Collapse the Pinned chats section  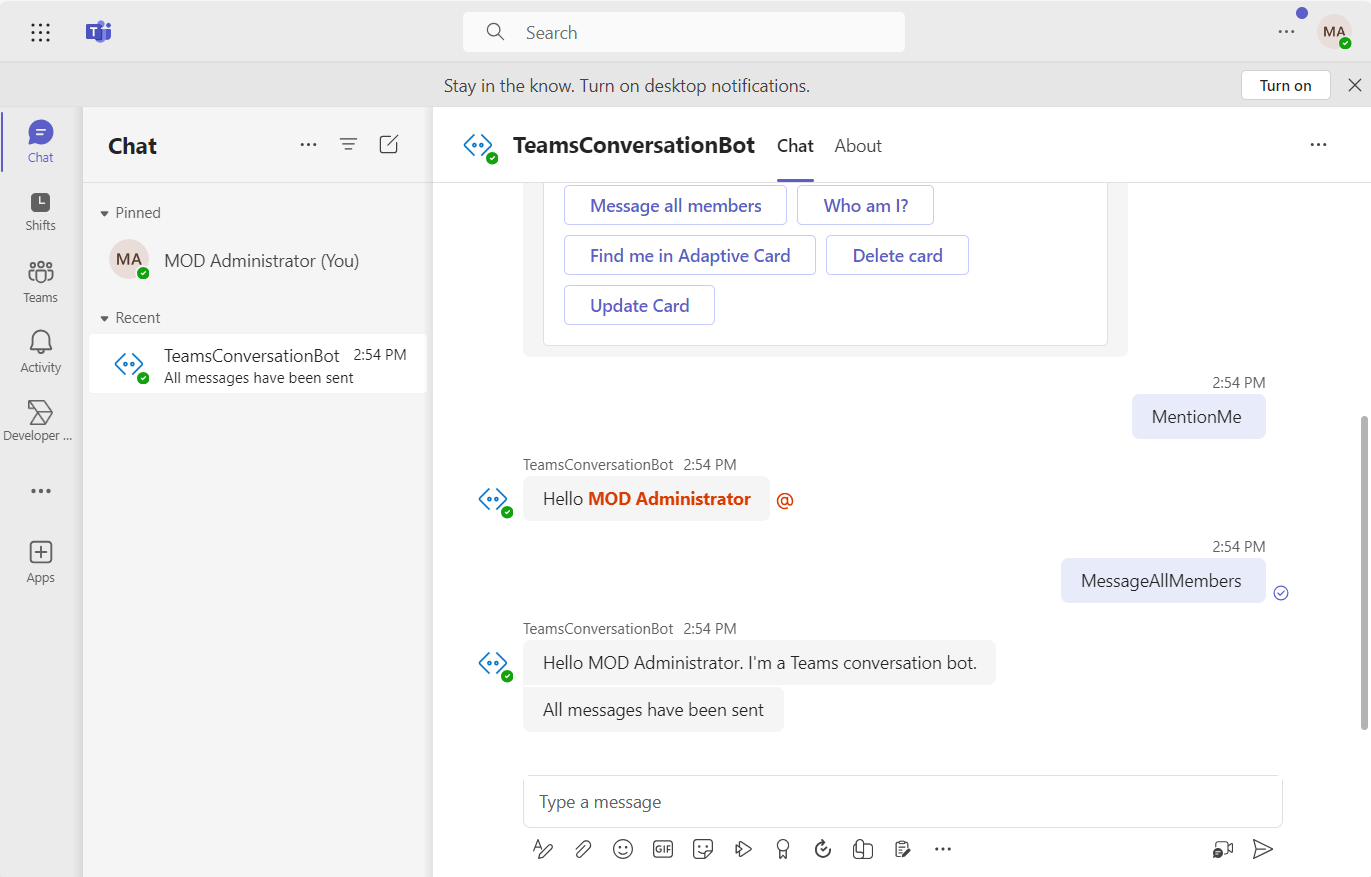coord(130,213)
